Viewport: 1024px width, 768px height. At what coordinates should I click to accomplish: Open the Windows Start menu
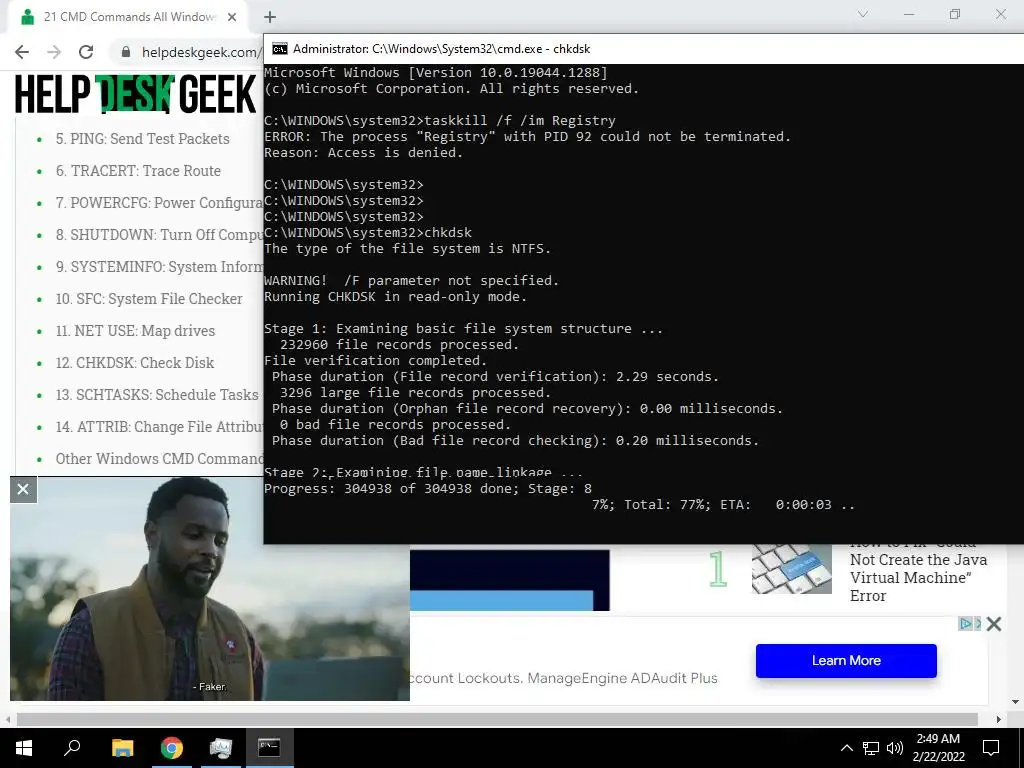[24, 747]
